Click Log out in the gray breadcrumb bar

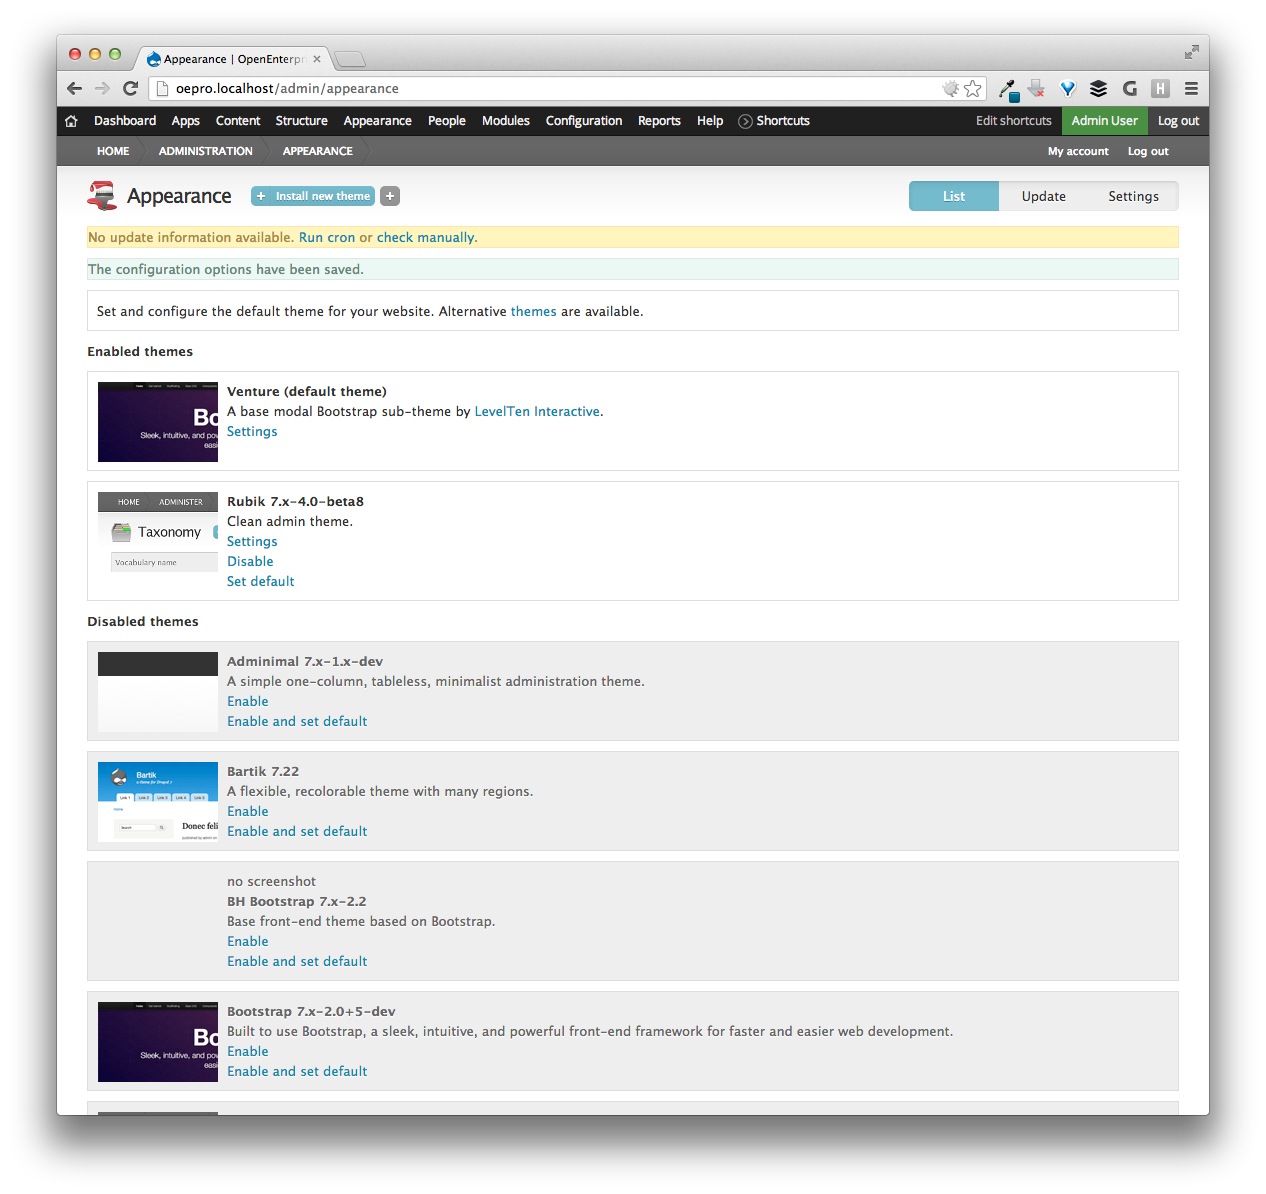coord(1148,152)
